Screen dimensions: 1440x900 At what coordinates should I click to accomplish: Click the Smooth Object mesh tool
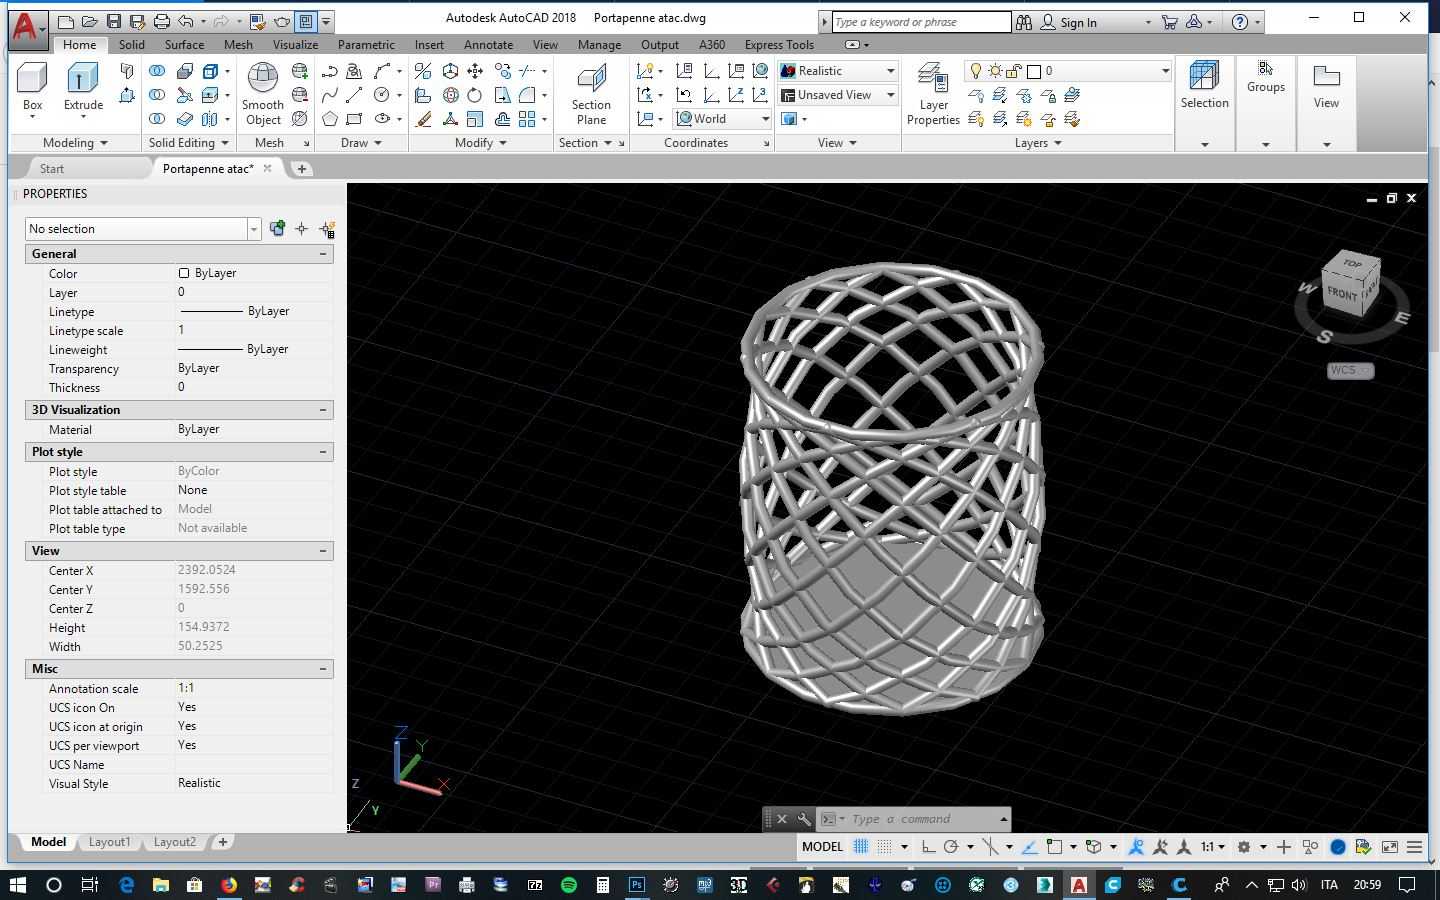[x=263, y=94]
